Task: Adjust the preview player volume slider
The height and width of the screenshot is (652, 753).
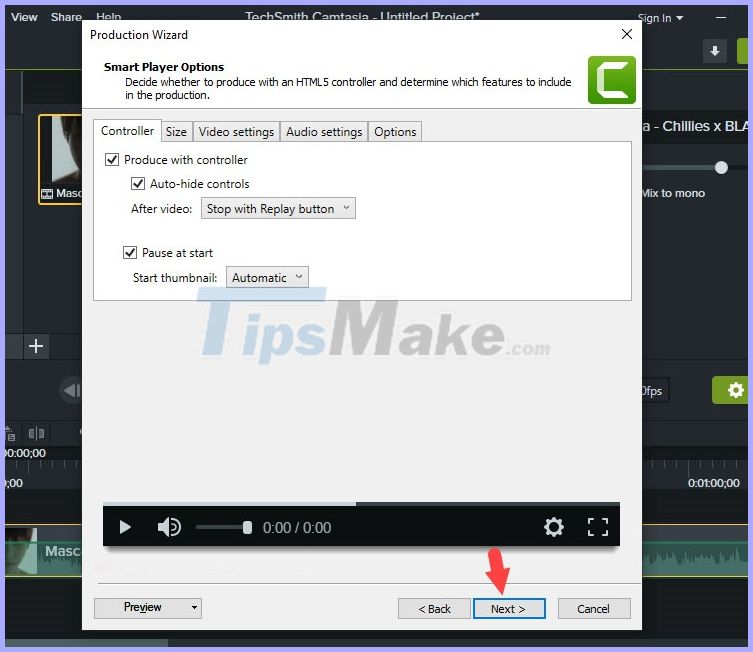Action: pos(224,528)
